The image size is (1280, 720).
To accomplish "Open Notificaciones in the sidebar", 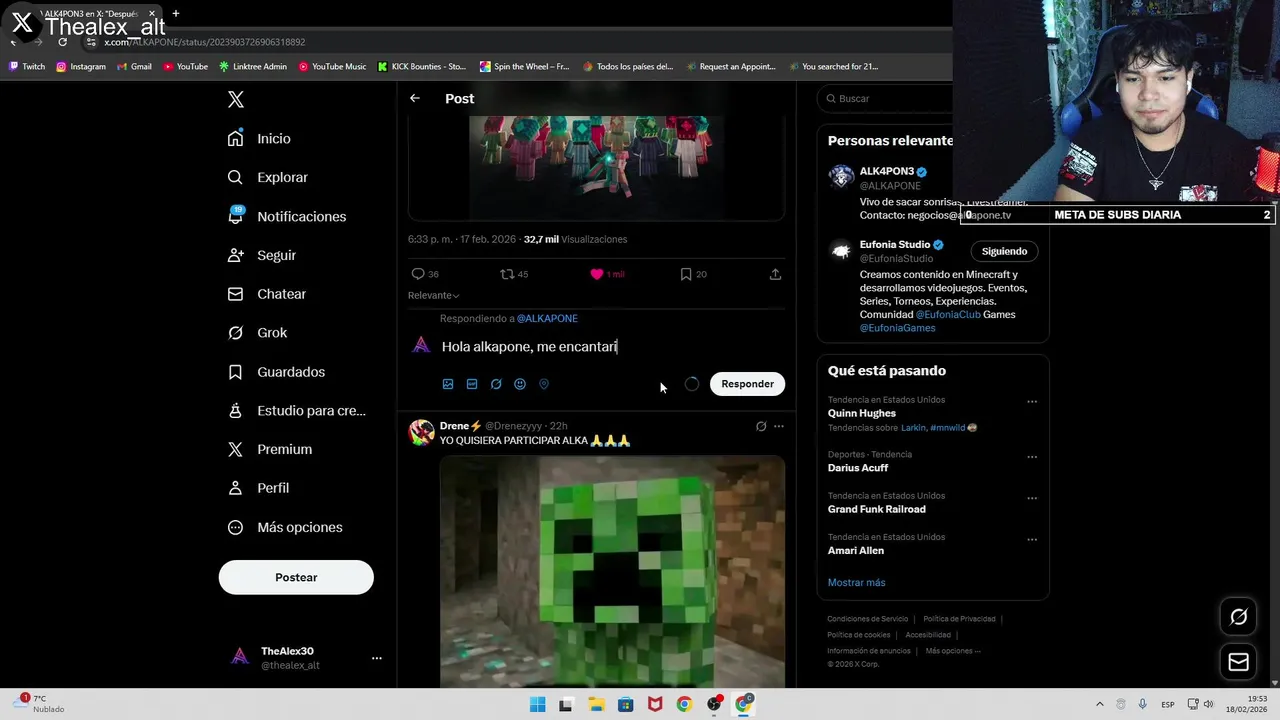I will (x=287, y=216).
